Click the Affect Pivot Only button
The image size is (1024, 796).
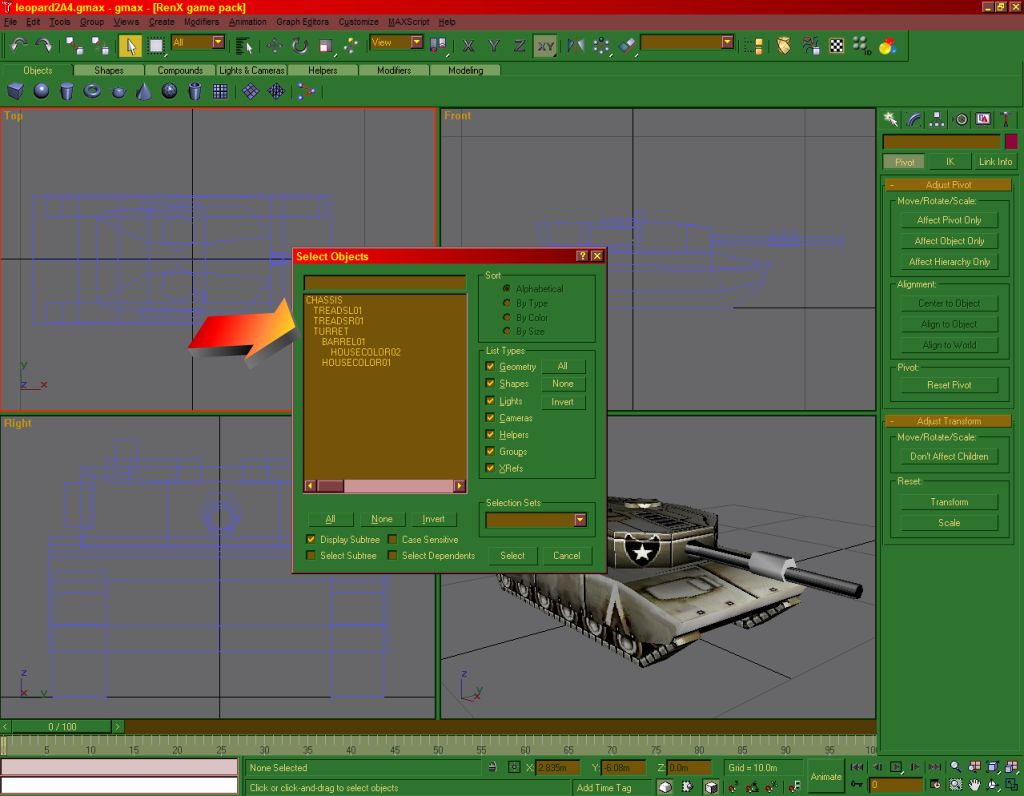949,220
